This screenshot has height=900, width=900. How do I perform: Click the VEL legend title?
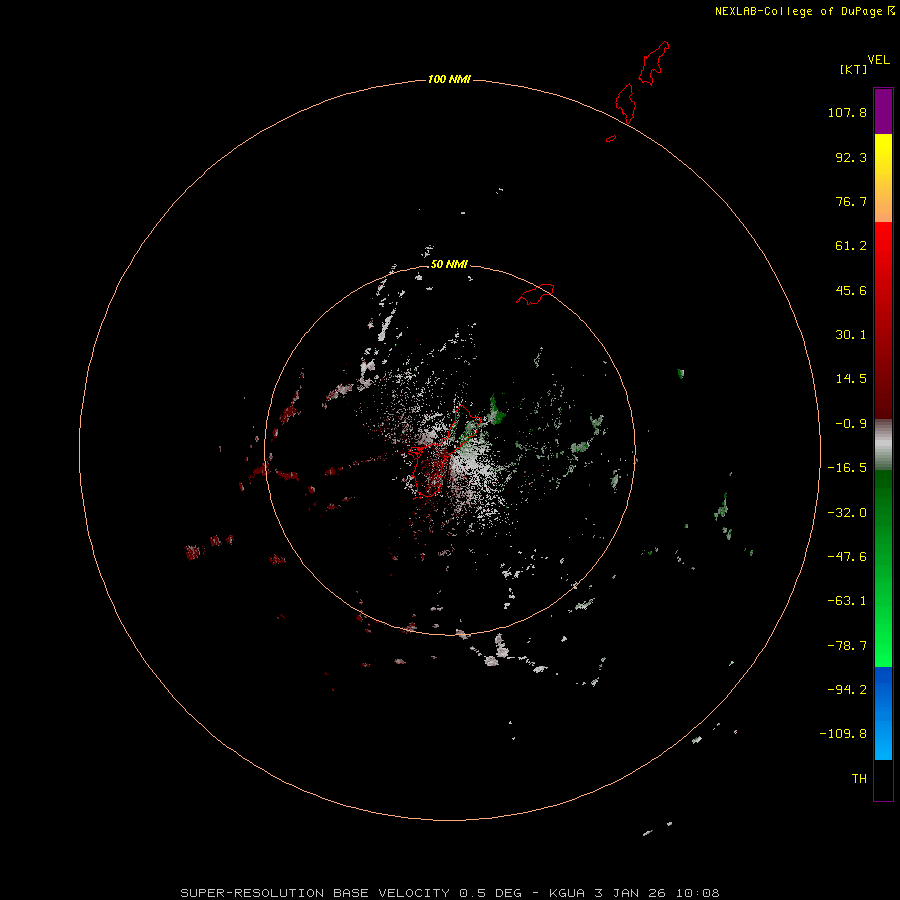(x=878, y=60)
